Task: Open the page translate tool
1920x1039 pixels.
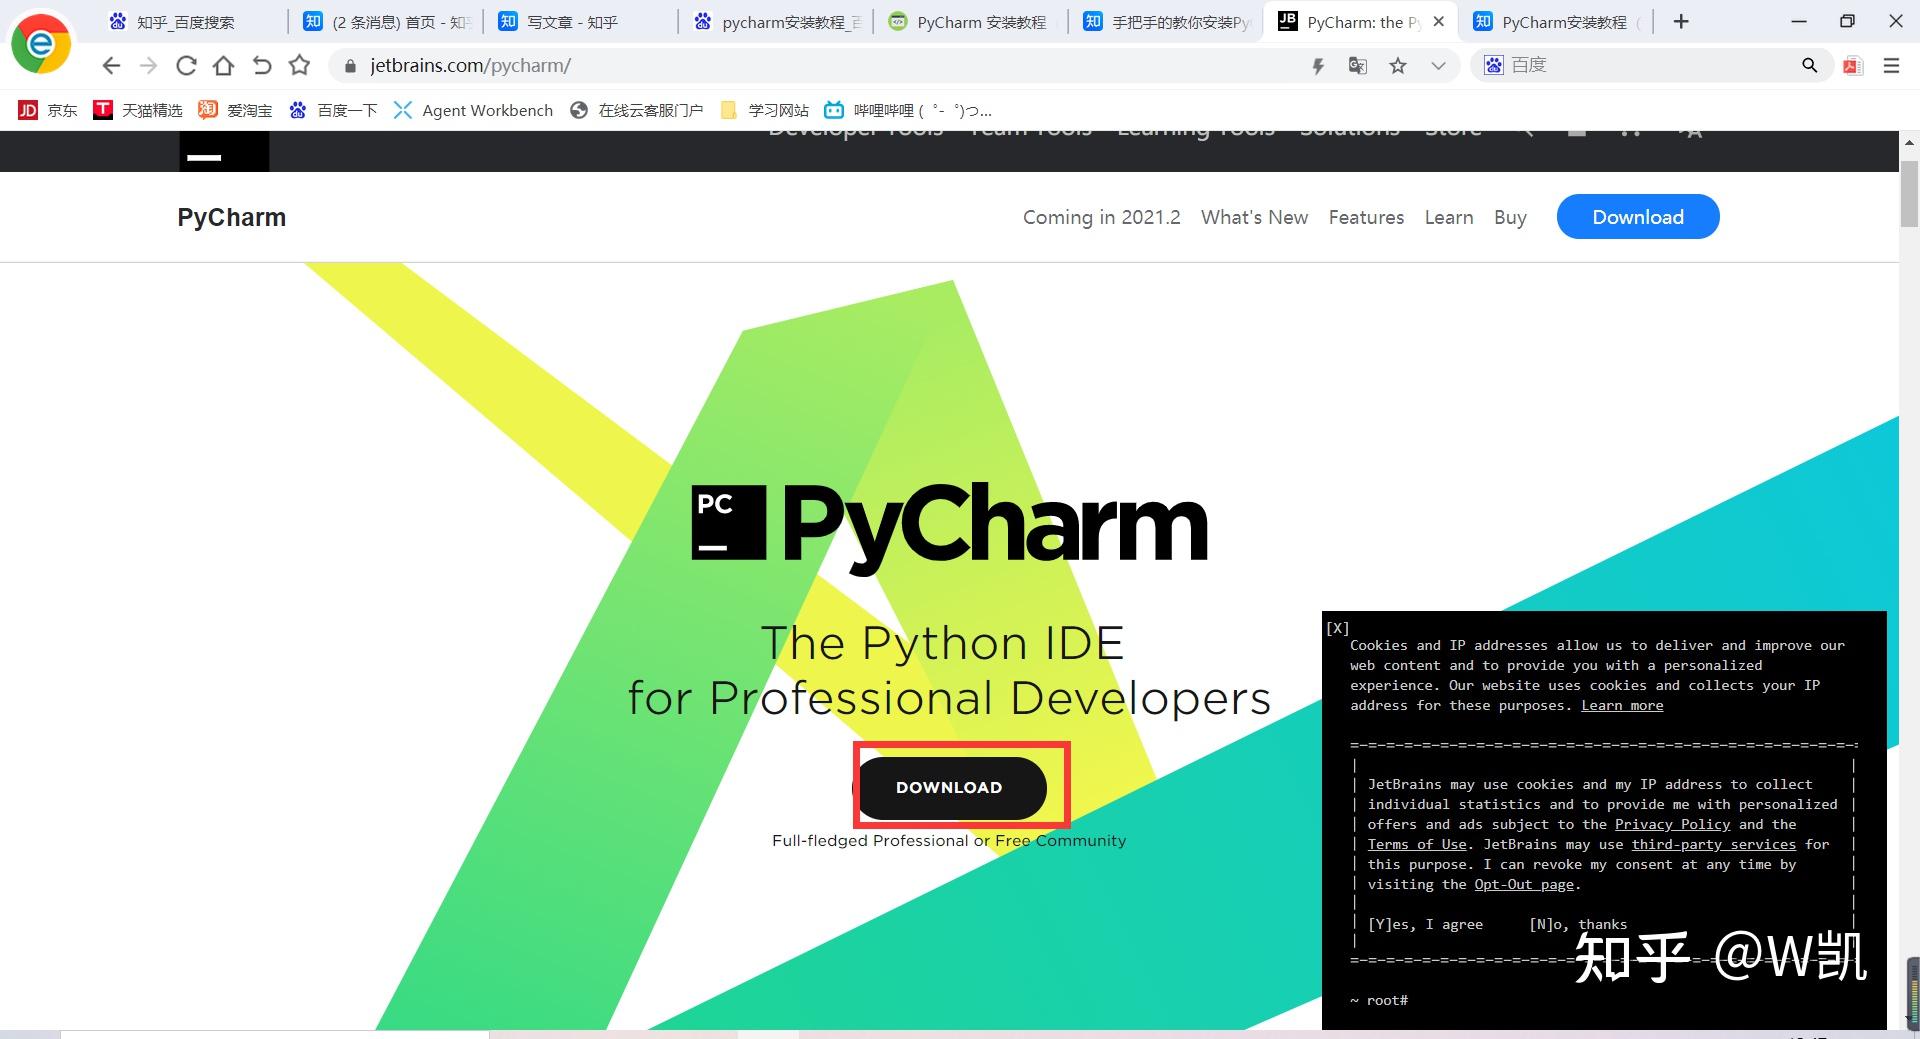Action: 1356,65
